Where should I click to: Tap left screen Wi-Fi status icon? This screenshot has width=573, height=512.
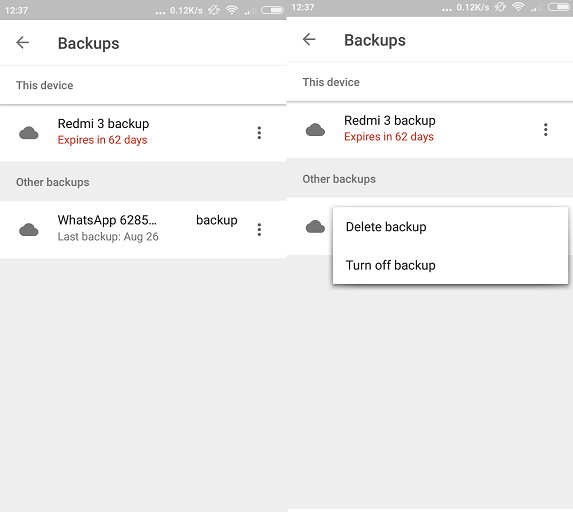[x=232, y=10]
